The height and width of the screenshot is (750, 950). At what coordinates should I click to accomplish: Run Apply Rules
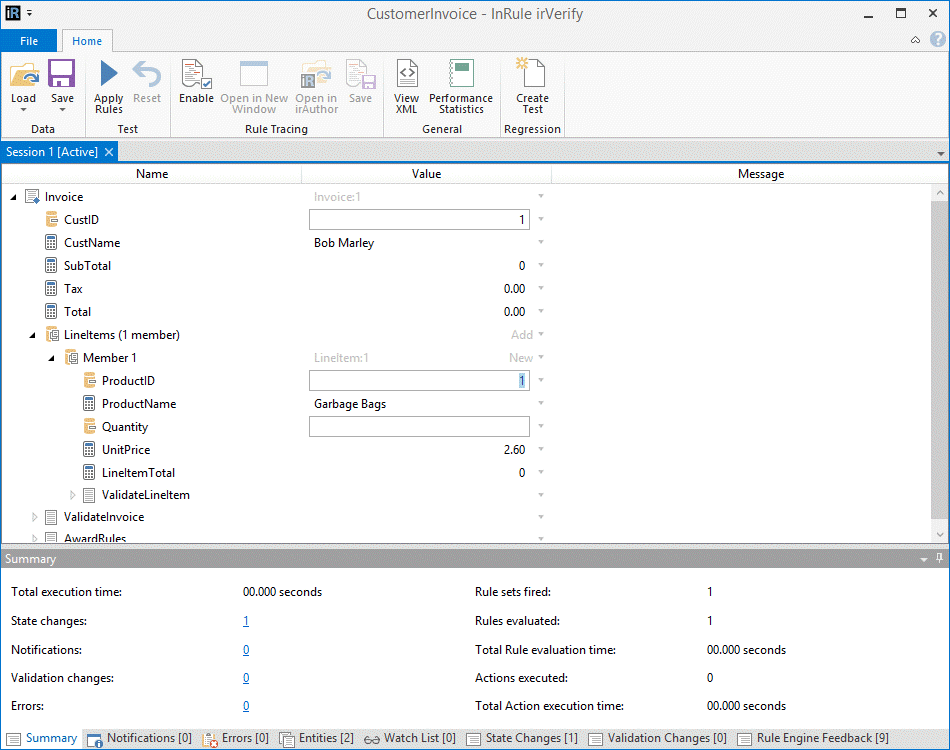coord(108,75)
